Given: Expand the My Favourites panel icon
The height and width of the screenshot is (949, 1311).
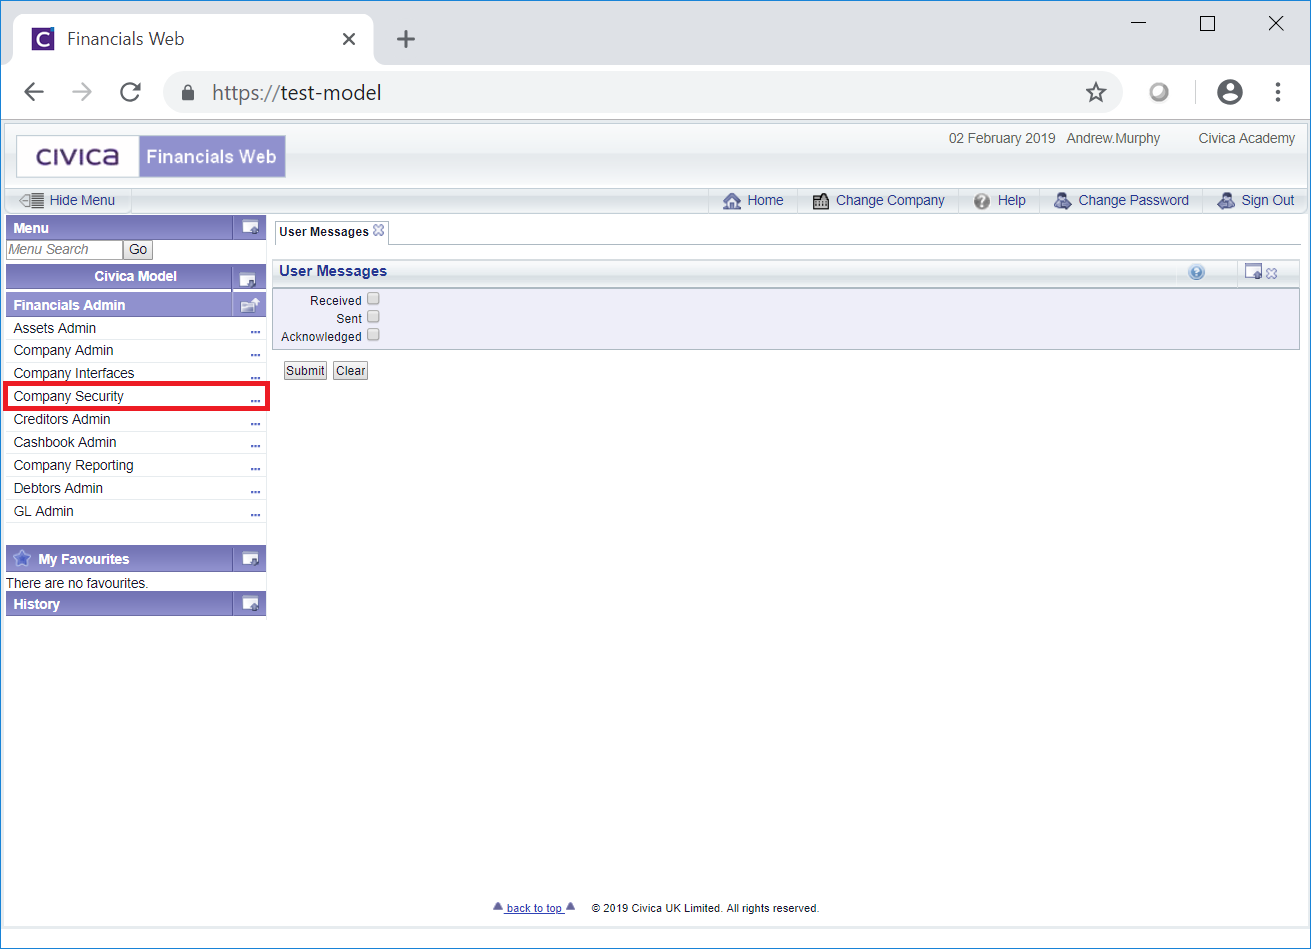Looking at the screenshot, I should click(x=250, y=559).
